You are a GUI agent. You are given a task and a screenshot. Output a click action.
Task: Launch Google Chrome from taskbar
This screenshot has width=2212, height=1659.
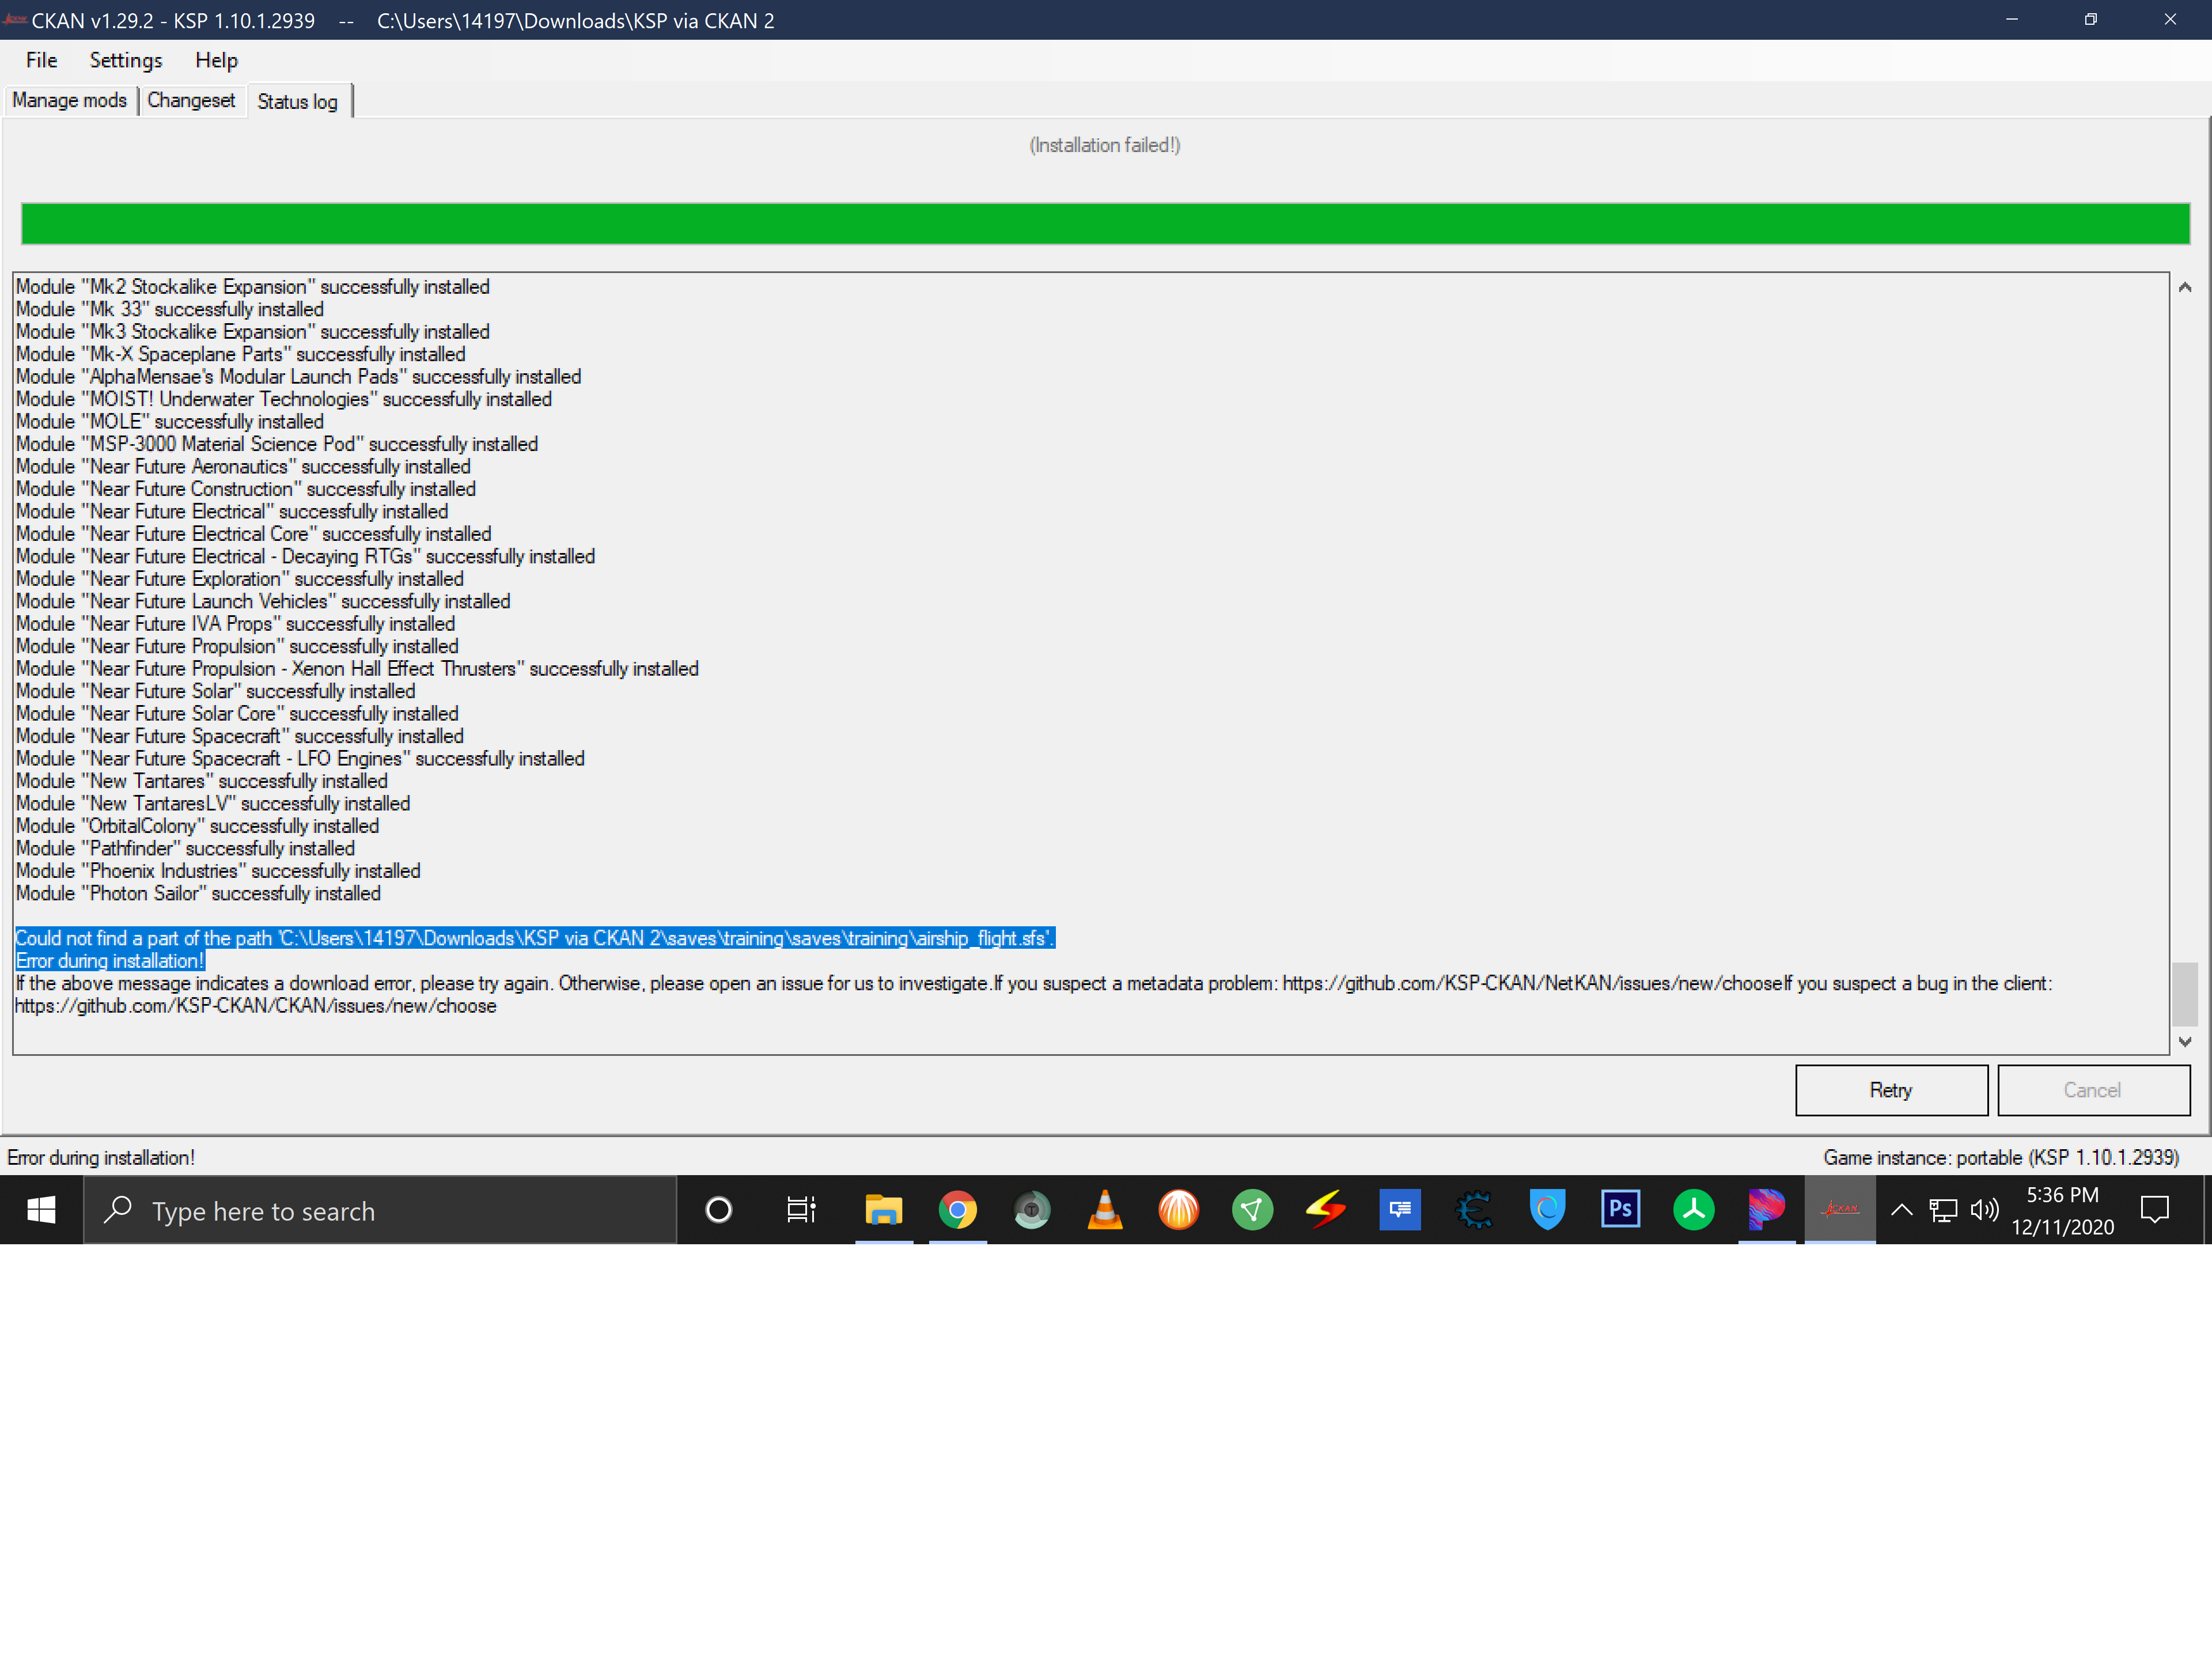pos(957,1210)
